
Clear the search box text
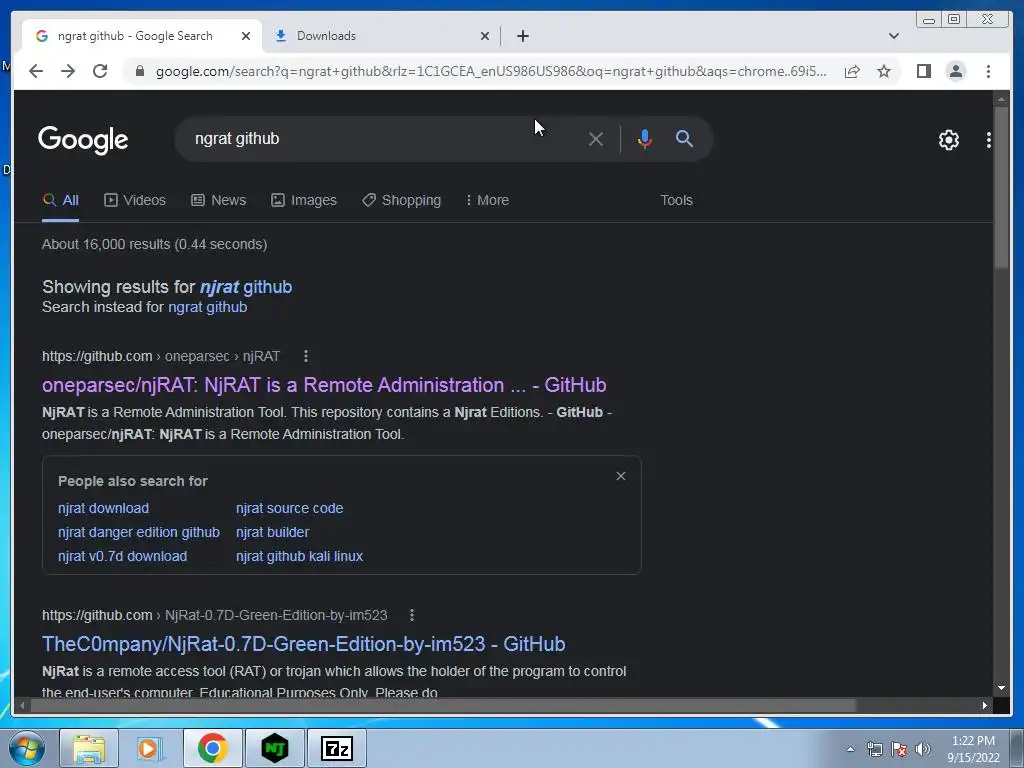click(596, 139)
